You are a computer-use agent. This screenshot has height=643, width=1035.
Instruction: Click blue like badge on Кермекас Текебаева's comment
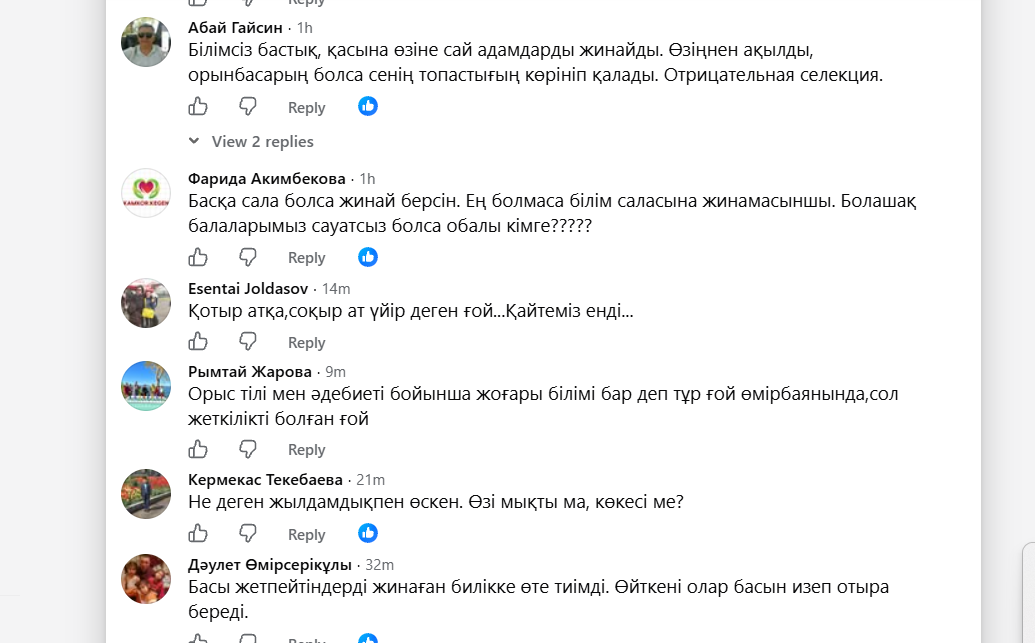tap(368, 533)
